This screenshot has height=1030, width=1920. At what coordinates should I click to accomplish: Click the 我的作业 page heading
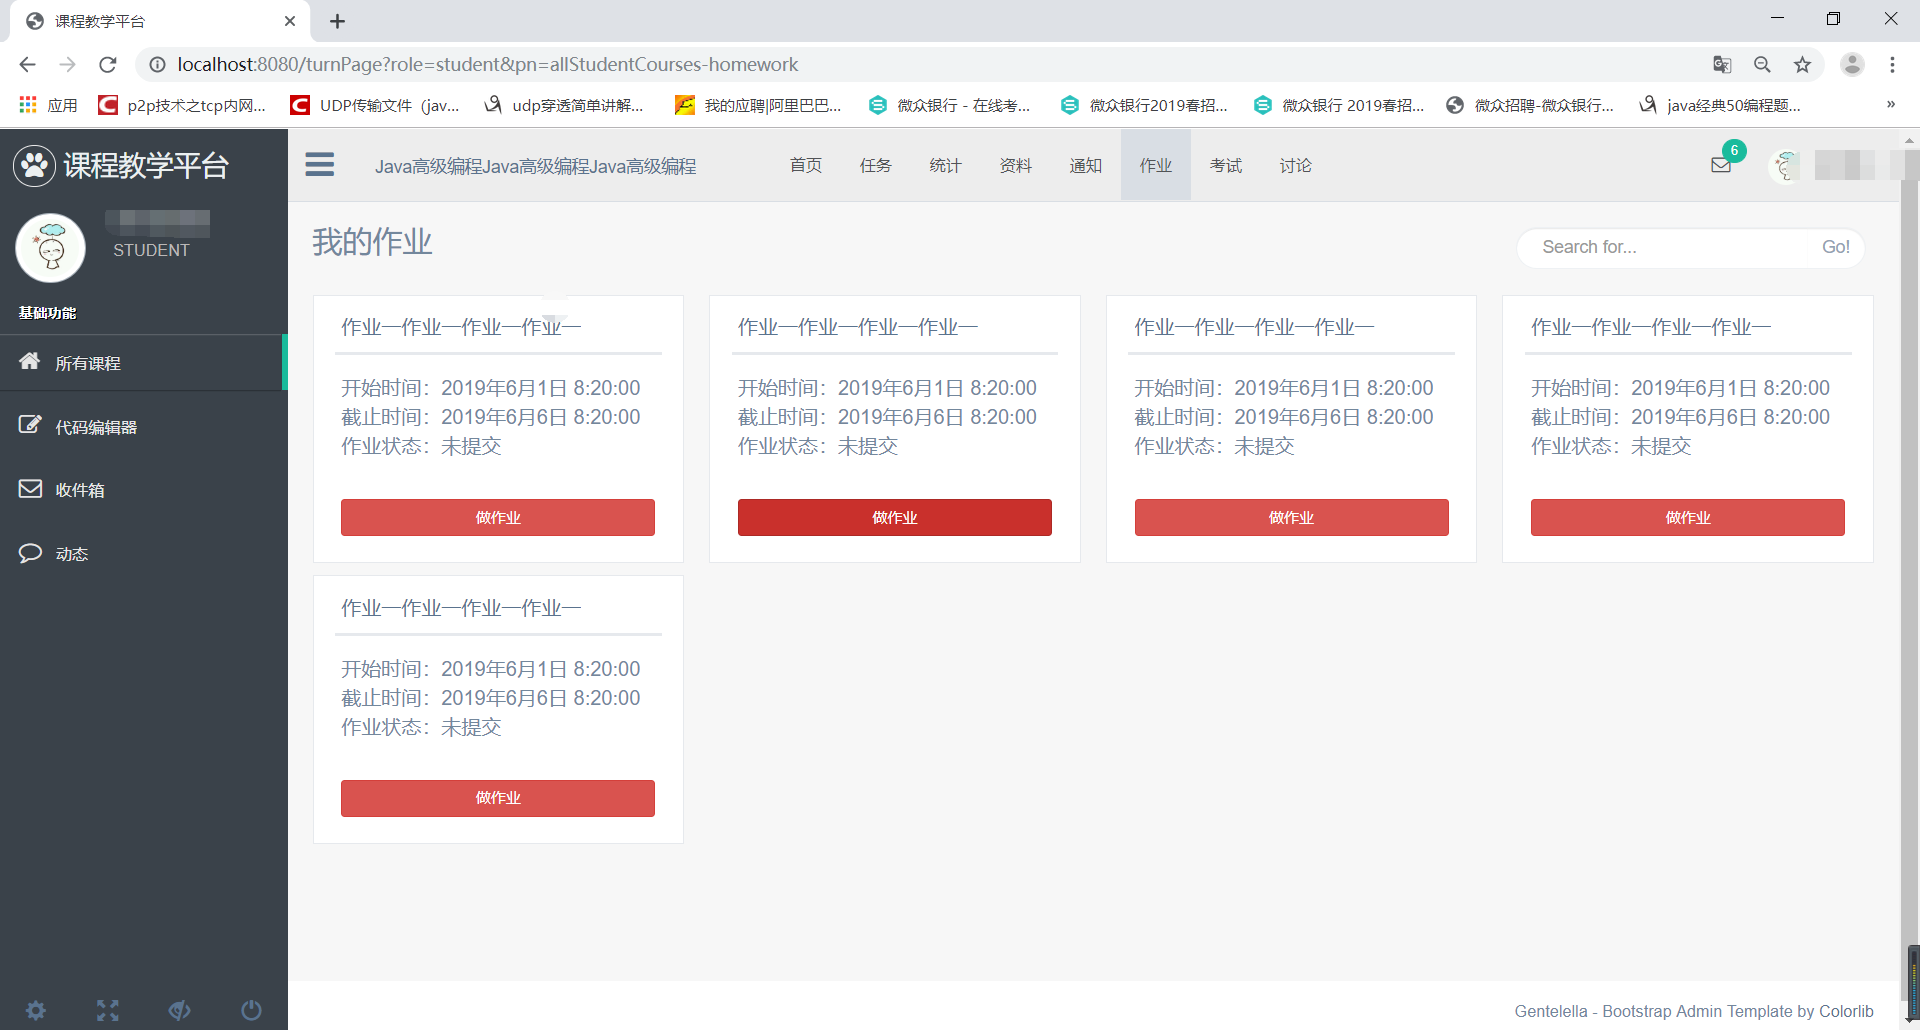372,242
